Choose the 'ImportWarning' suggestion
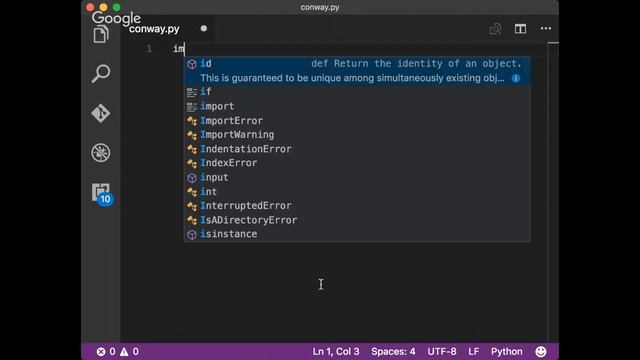This screenshot has height=360, width=640. tap(357, 135)
